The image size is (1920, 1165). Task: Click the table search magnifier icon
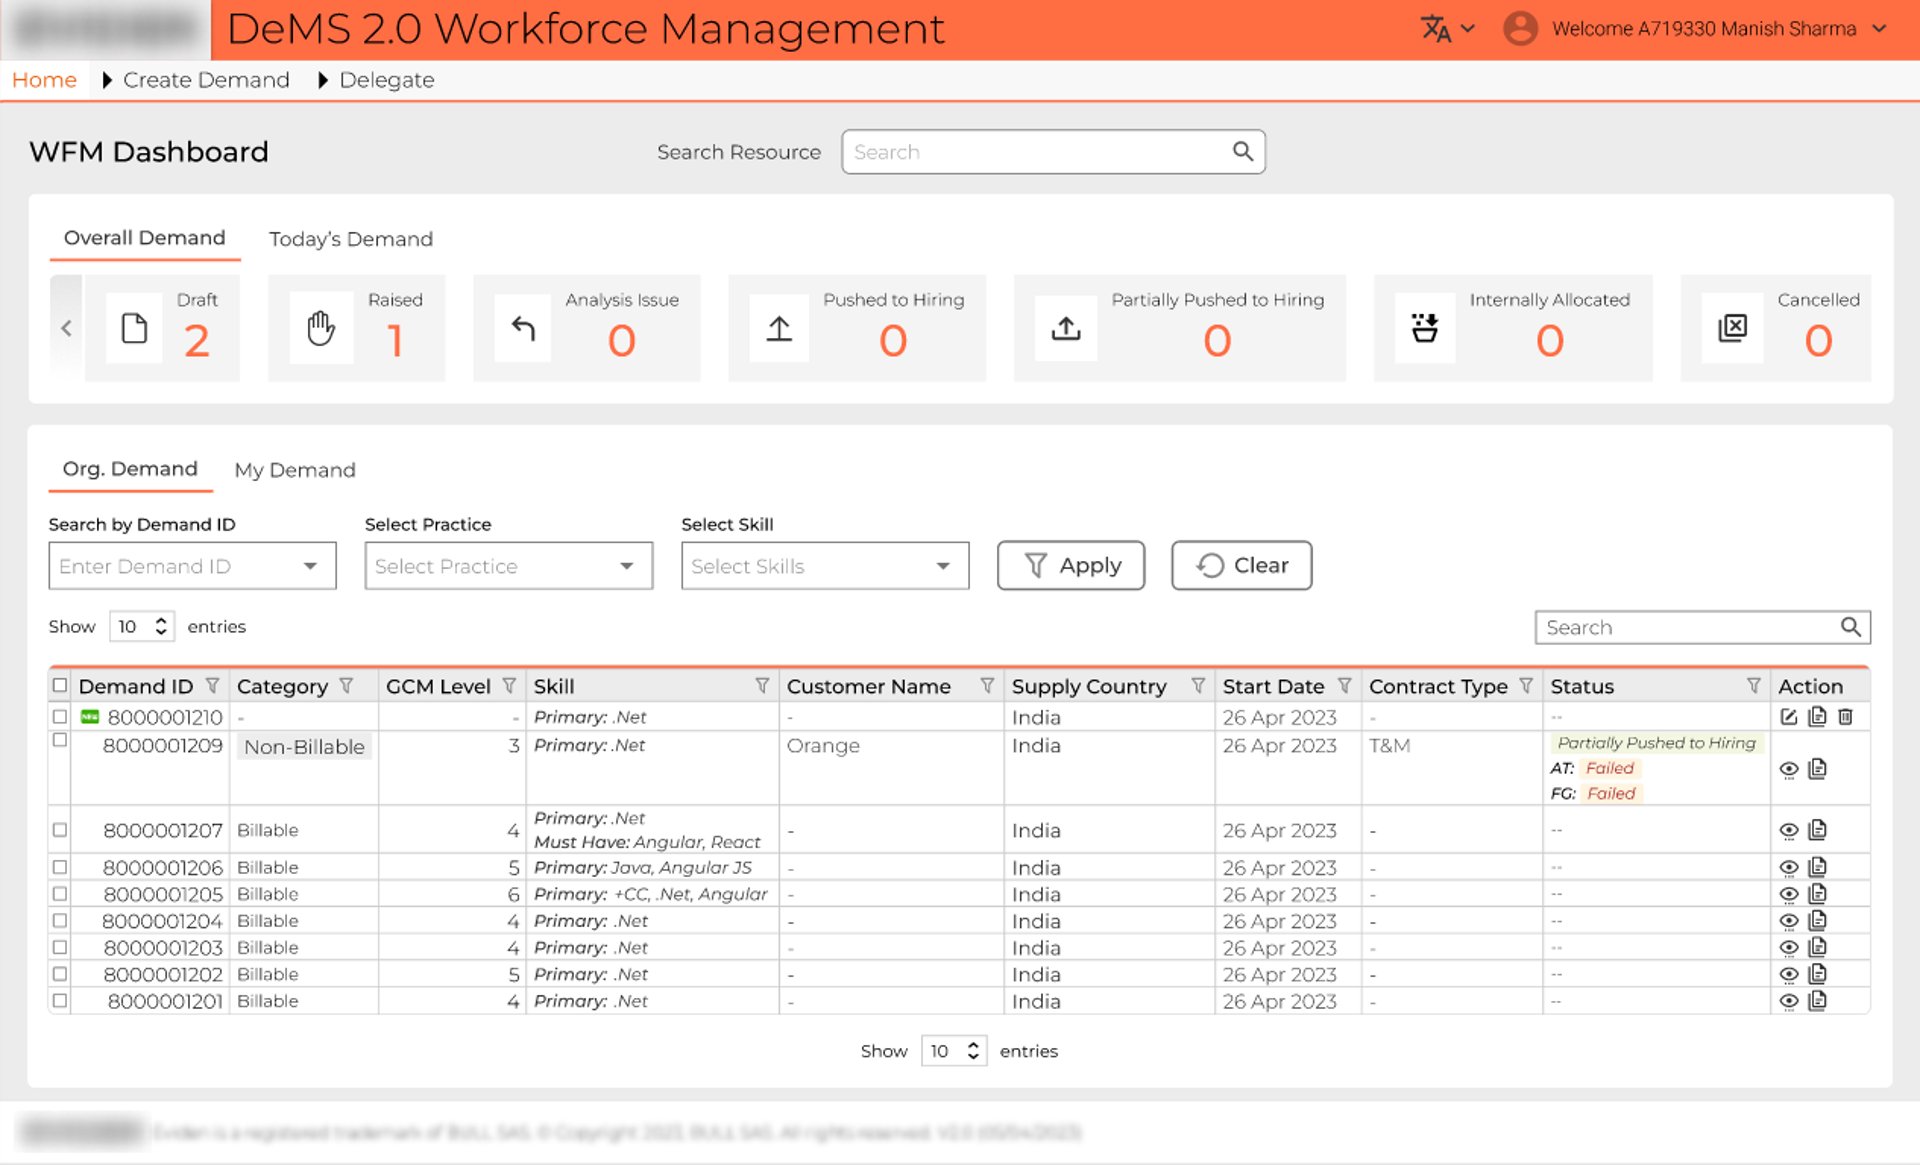click(x=1850, y=627)
